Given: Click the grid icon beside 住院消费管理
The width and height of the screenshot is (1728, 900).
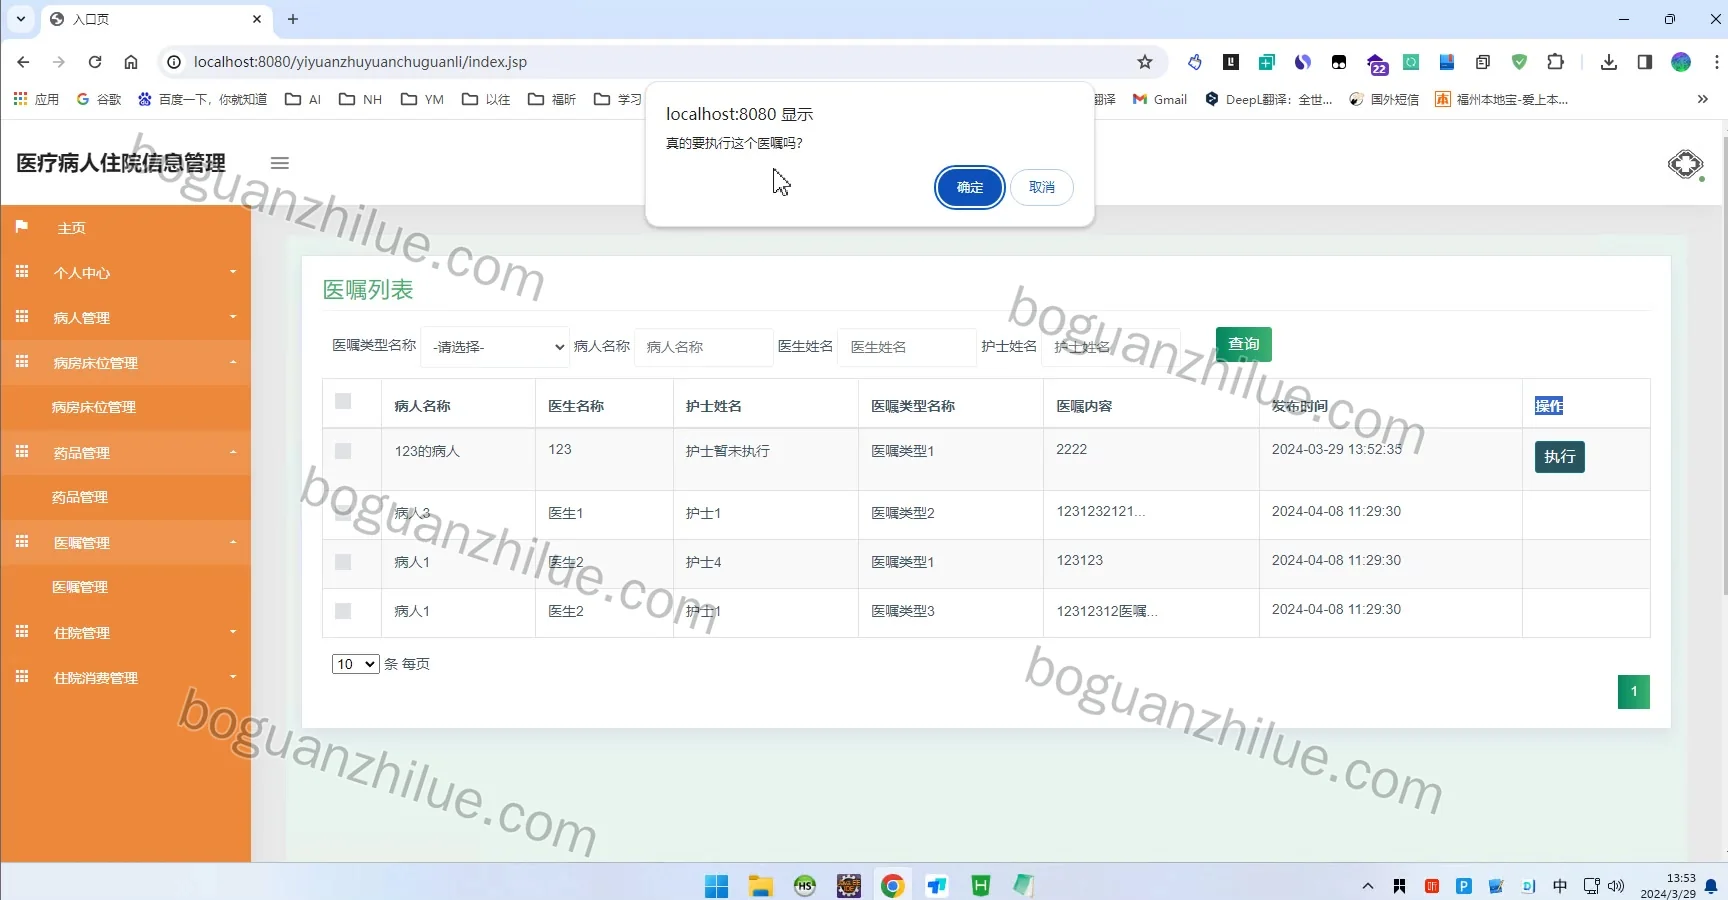Looking at the screenshot, I should [22, 677].
